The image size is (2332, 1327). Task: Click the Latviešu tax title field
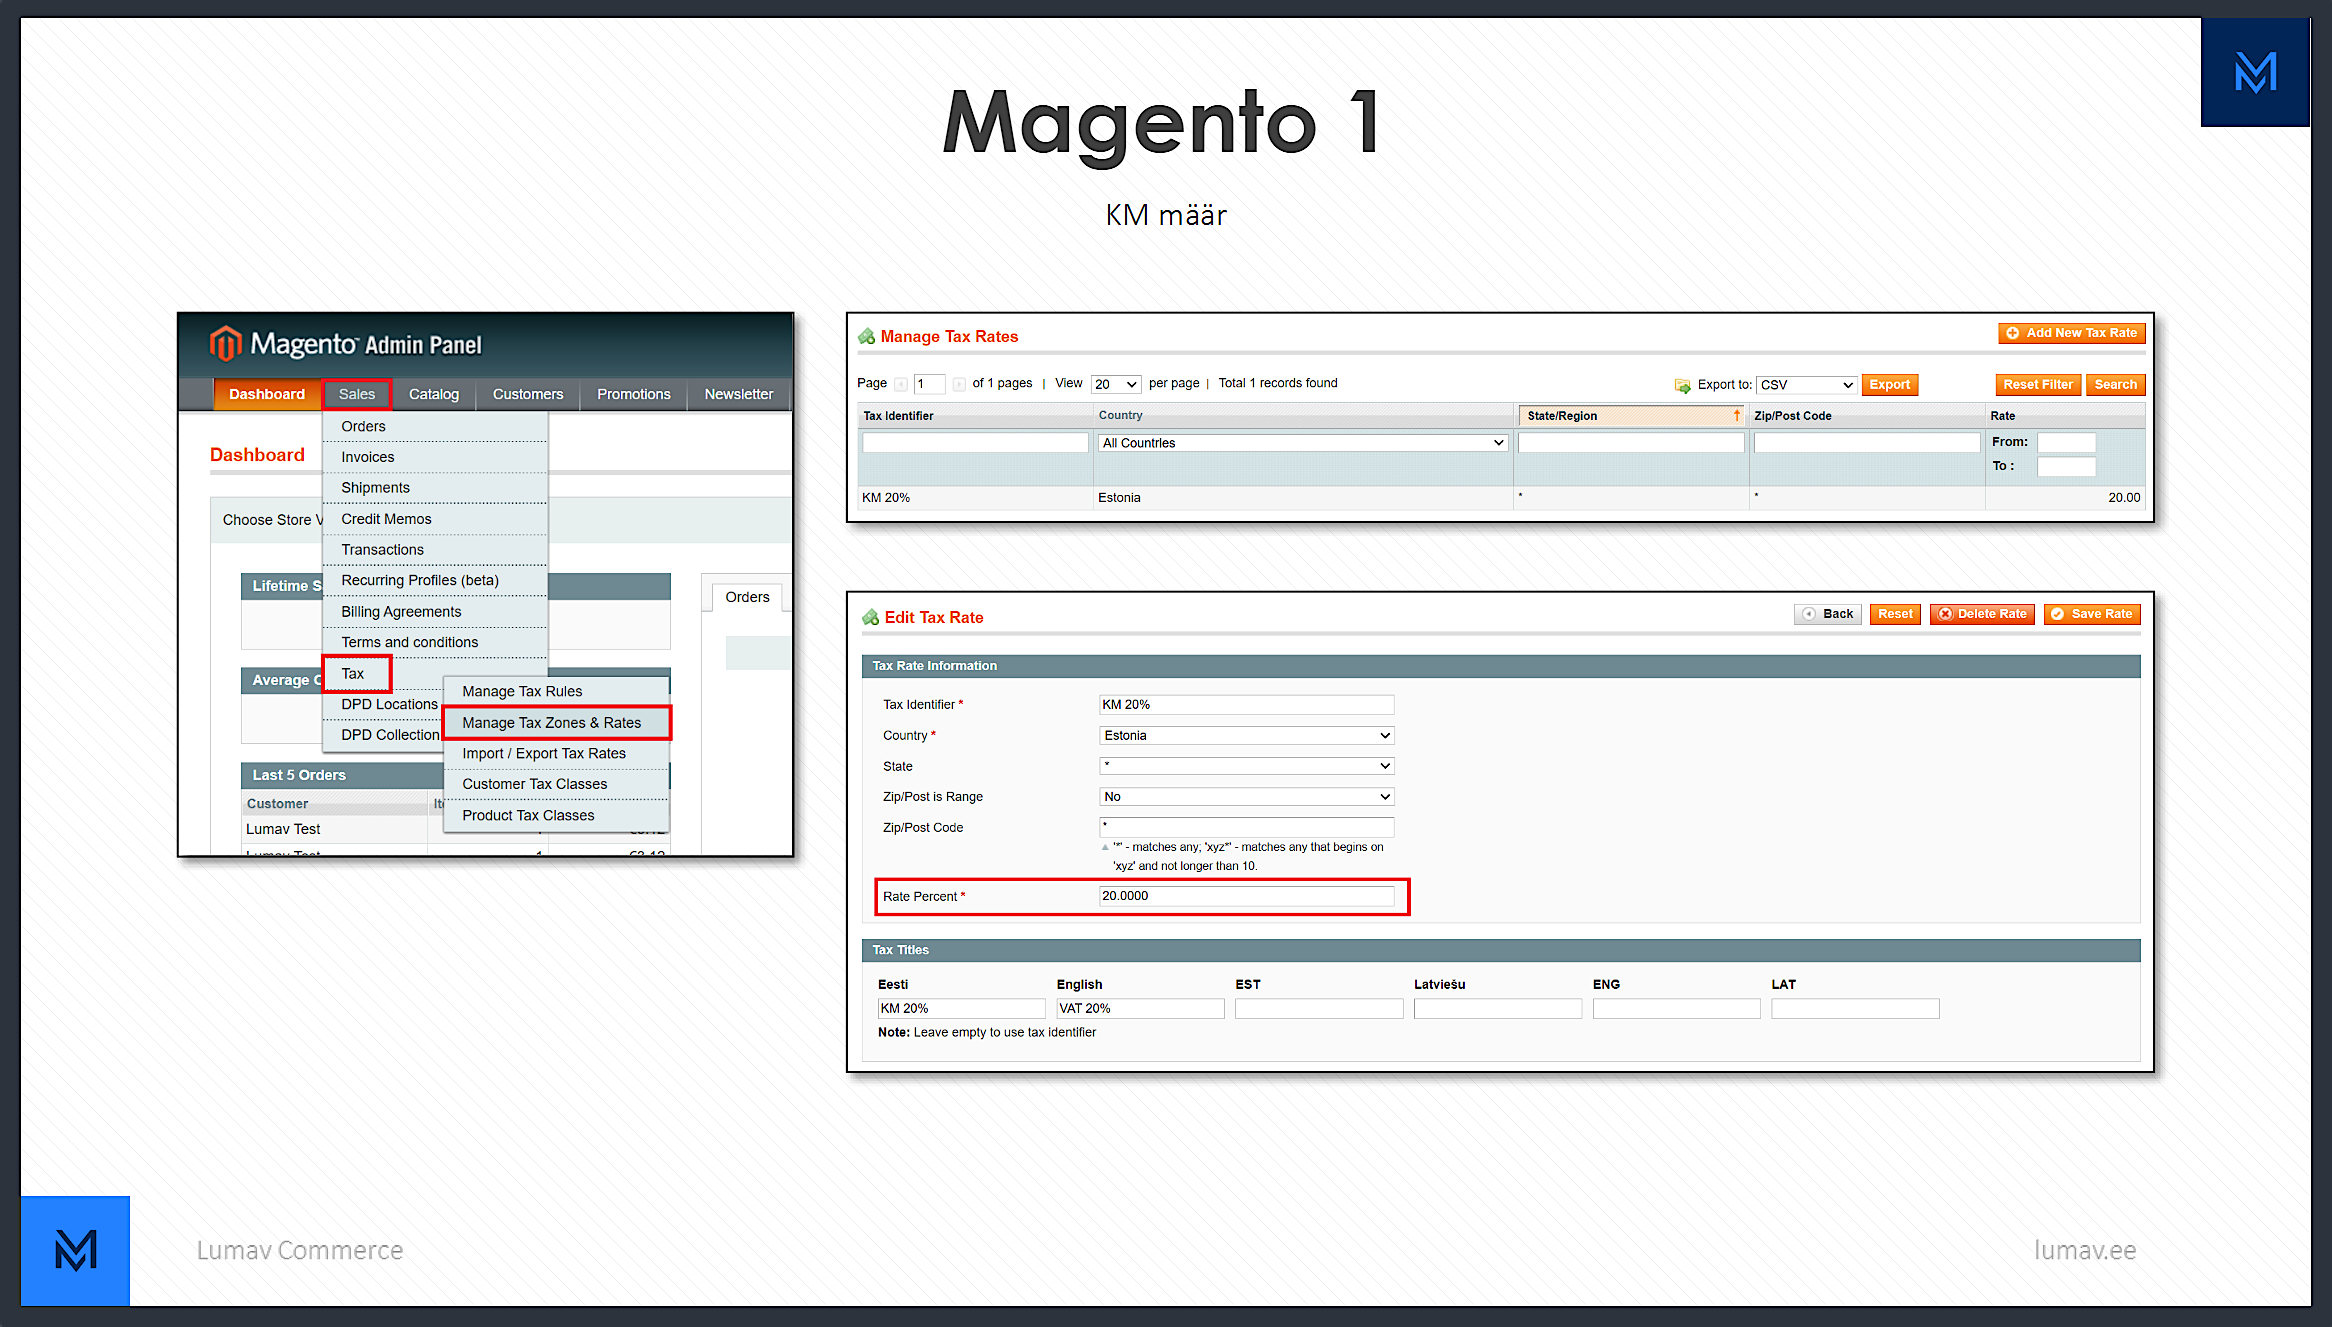click(1497, 1009)
